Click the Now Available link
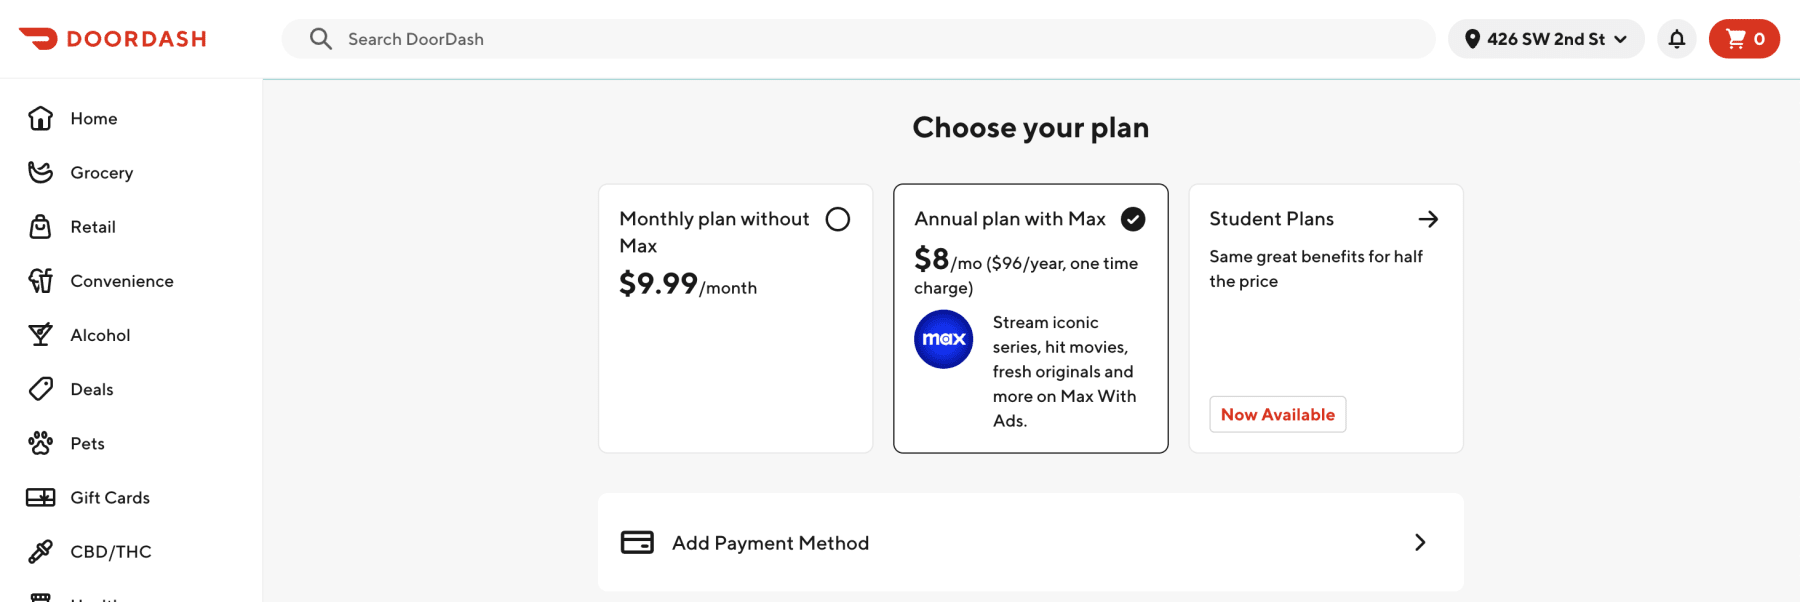 click(1277, 413)
